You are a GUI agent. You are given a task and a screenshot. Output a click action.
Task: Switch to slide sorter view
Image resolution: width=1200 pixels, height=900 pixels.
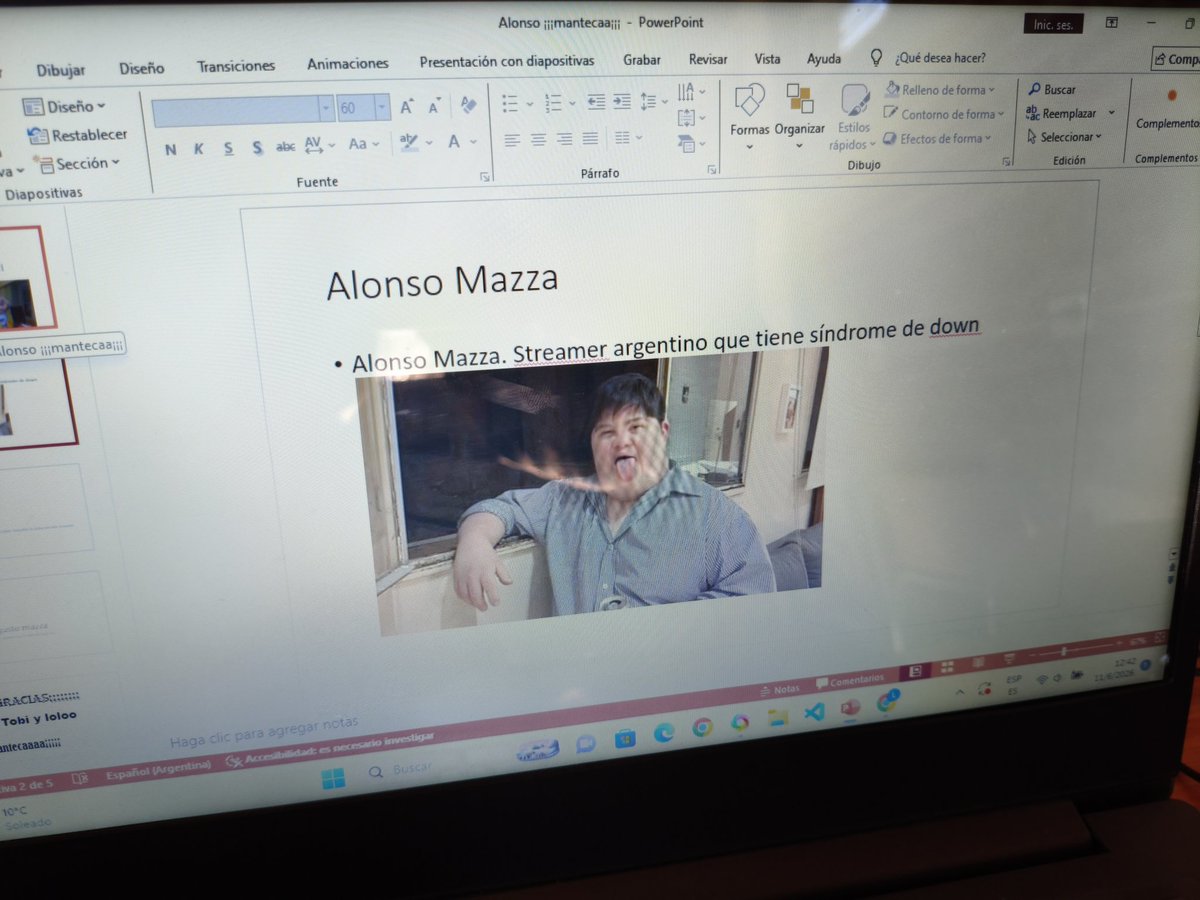(946, 666)
